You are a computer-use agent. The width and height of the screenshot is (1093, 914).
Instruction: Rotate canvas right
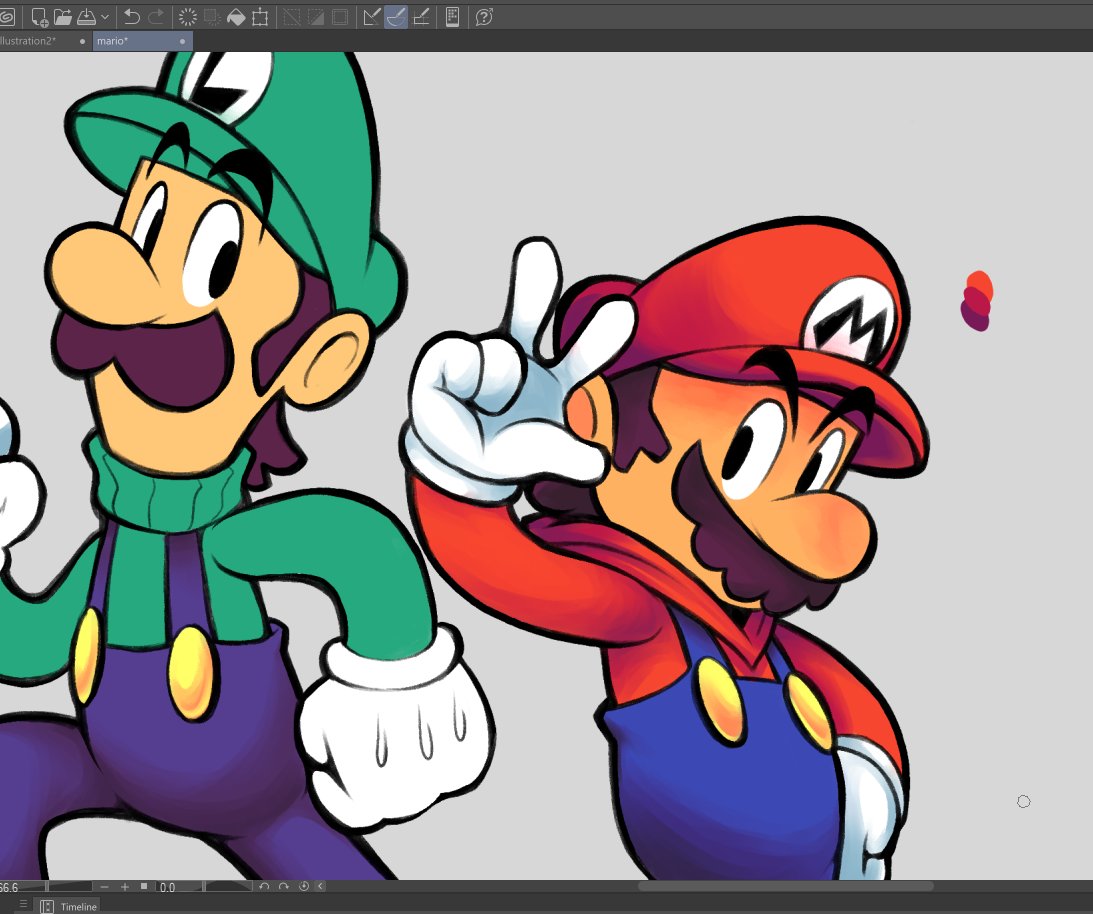284,887
